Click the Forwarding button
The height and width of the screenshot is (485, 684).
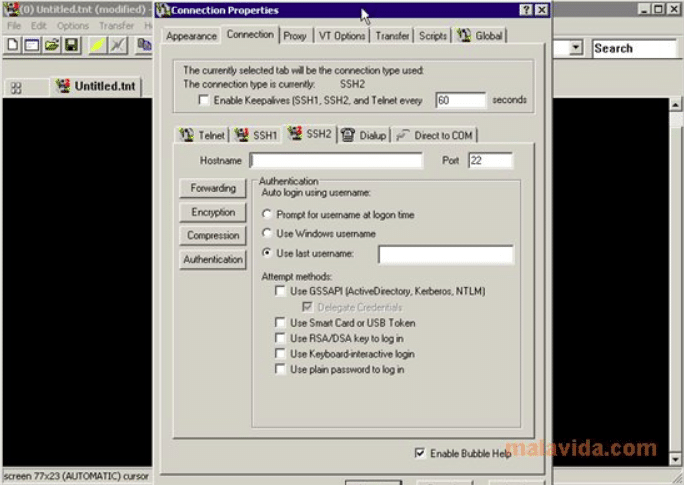[x=213, y=188]
